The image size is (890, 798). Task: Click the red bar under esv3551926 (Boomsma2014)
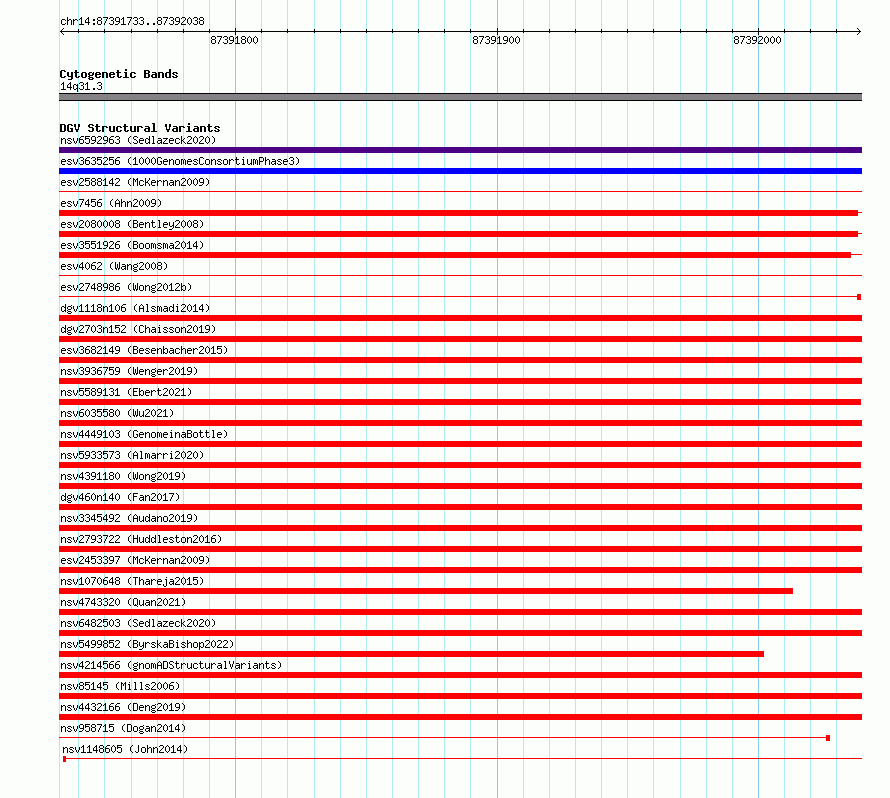coord(455,255)
